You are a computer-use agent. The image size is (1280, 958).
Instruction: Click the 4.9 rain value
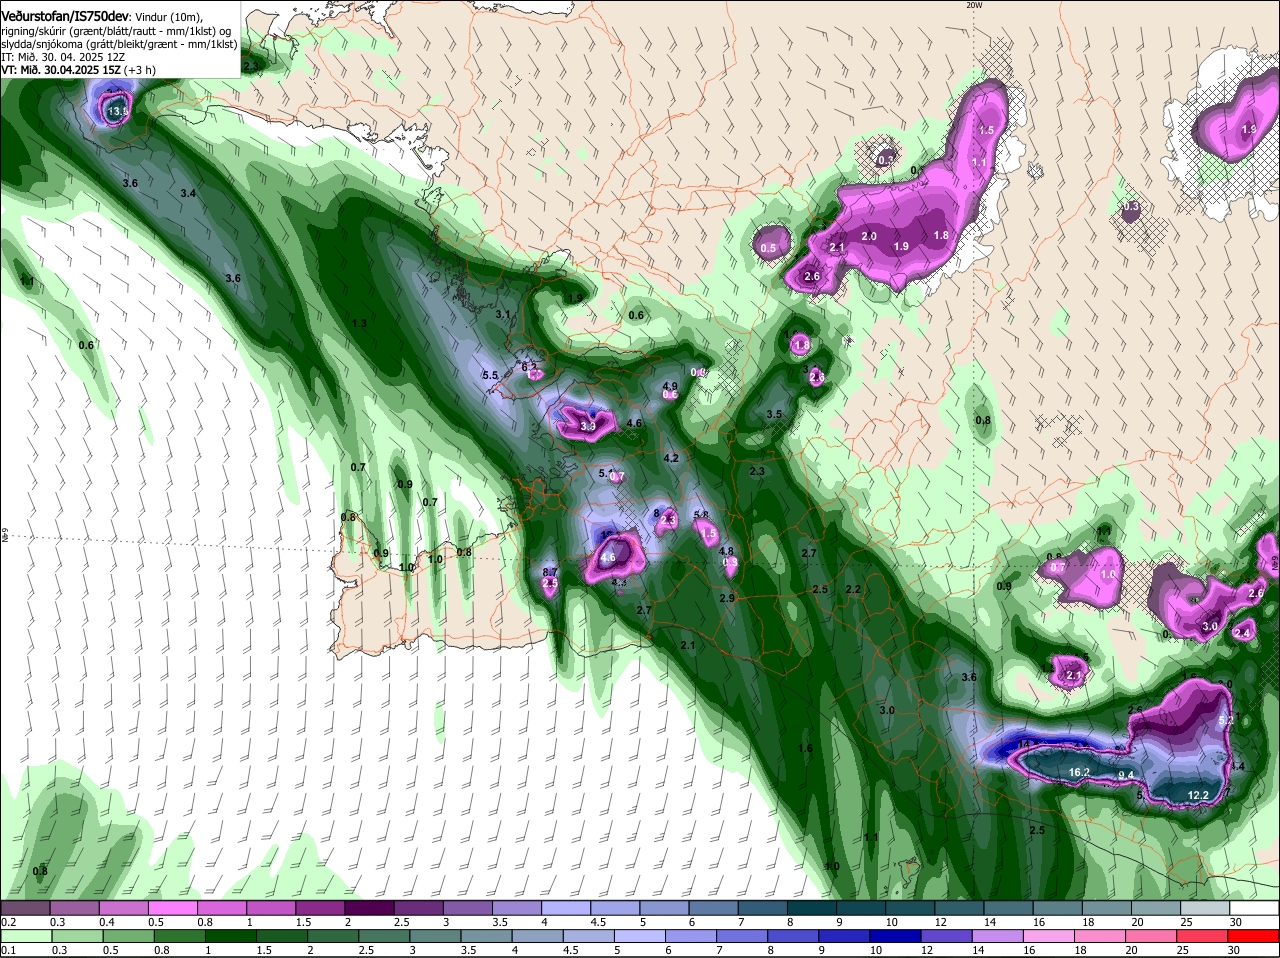point(671,386)
